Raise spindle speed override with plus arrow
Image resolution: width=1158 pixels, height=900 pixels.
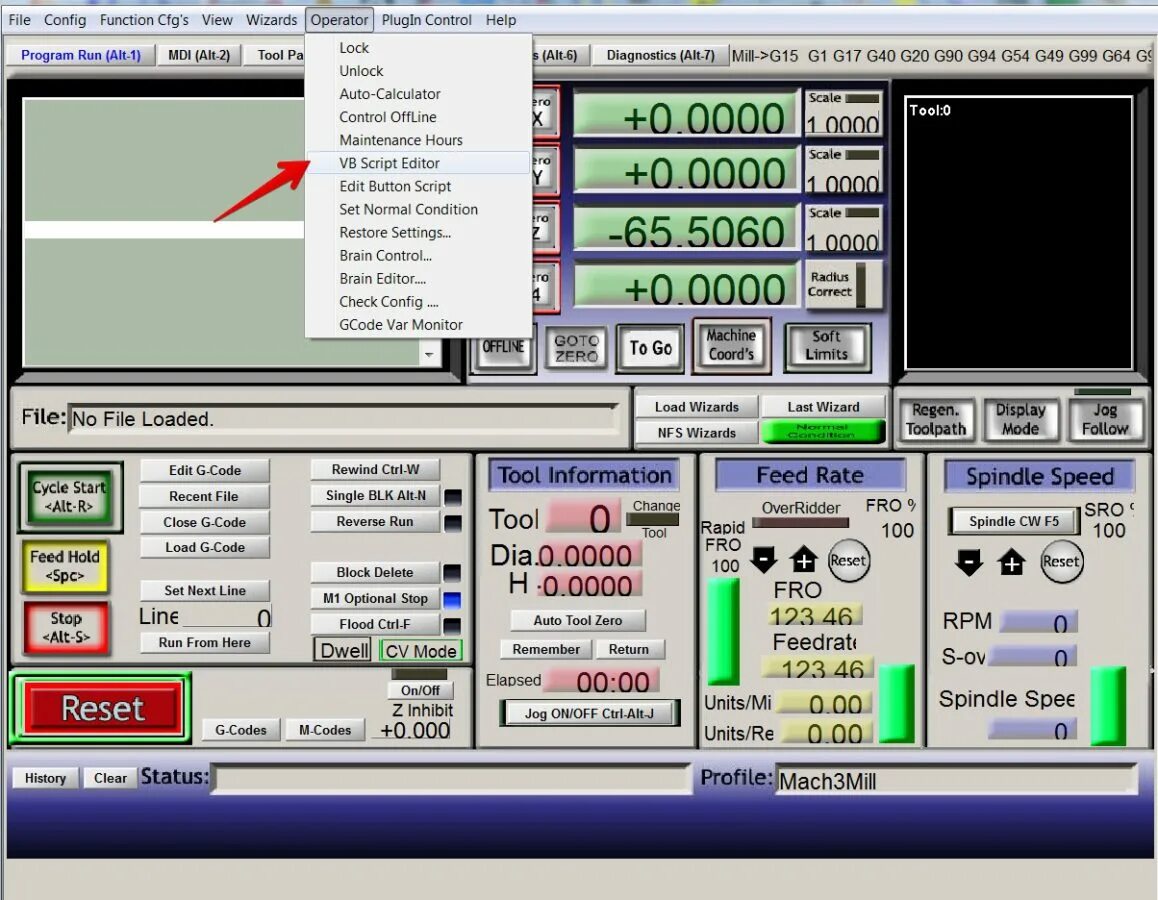point(1011,563)
